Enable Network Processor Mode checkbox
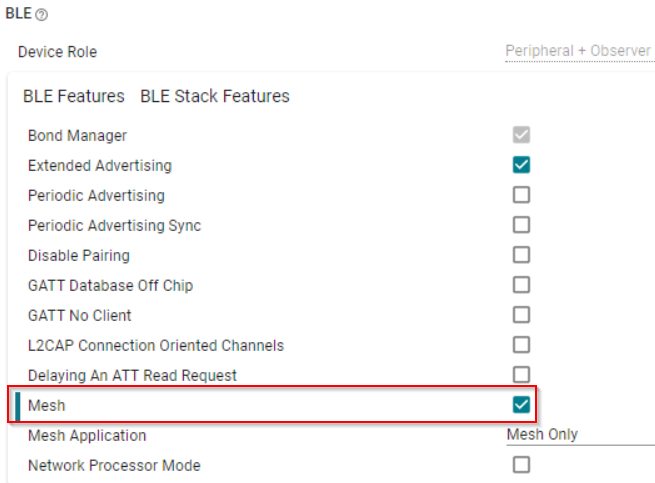Image resolution: width=655 pixels, height=483 pixels. [521, 465]
